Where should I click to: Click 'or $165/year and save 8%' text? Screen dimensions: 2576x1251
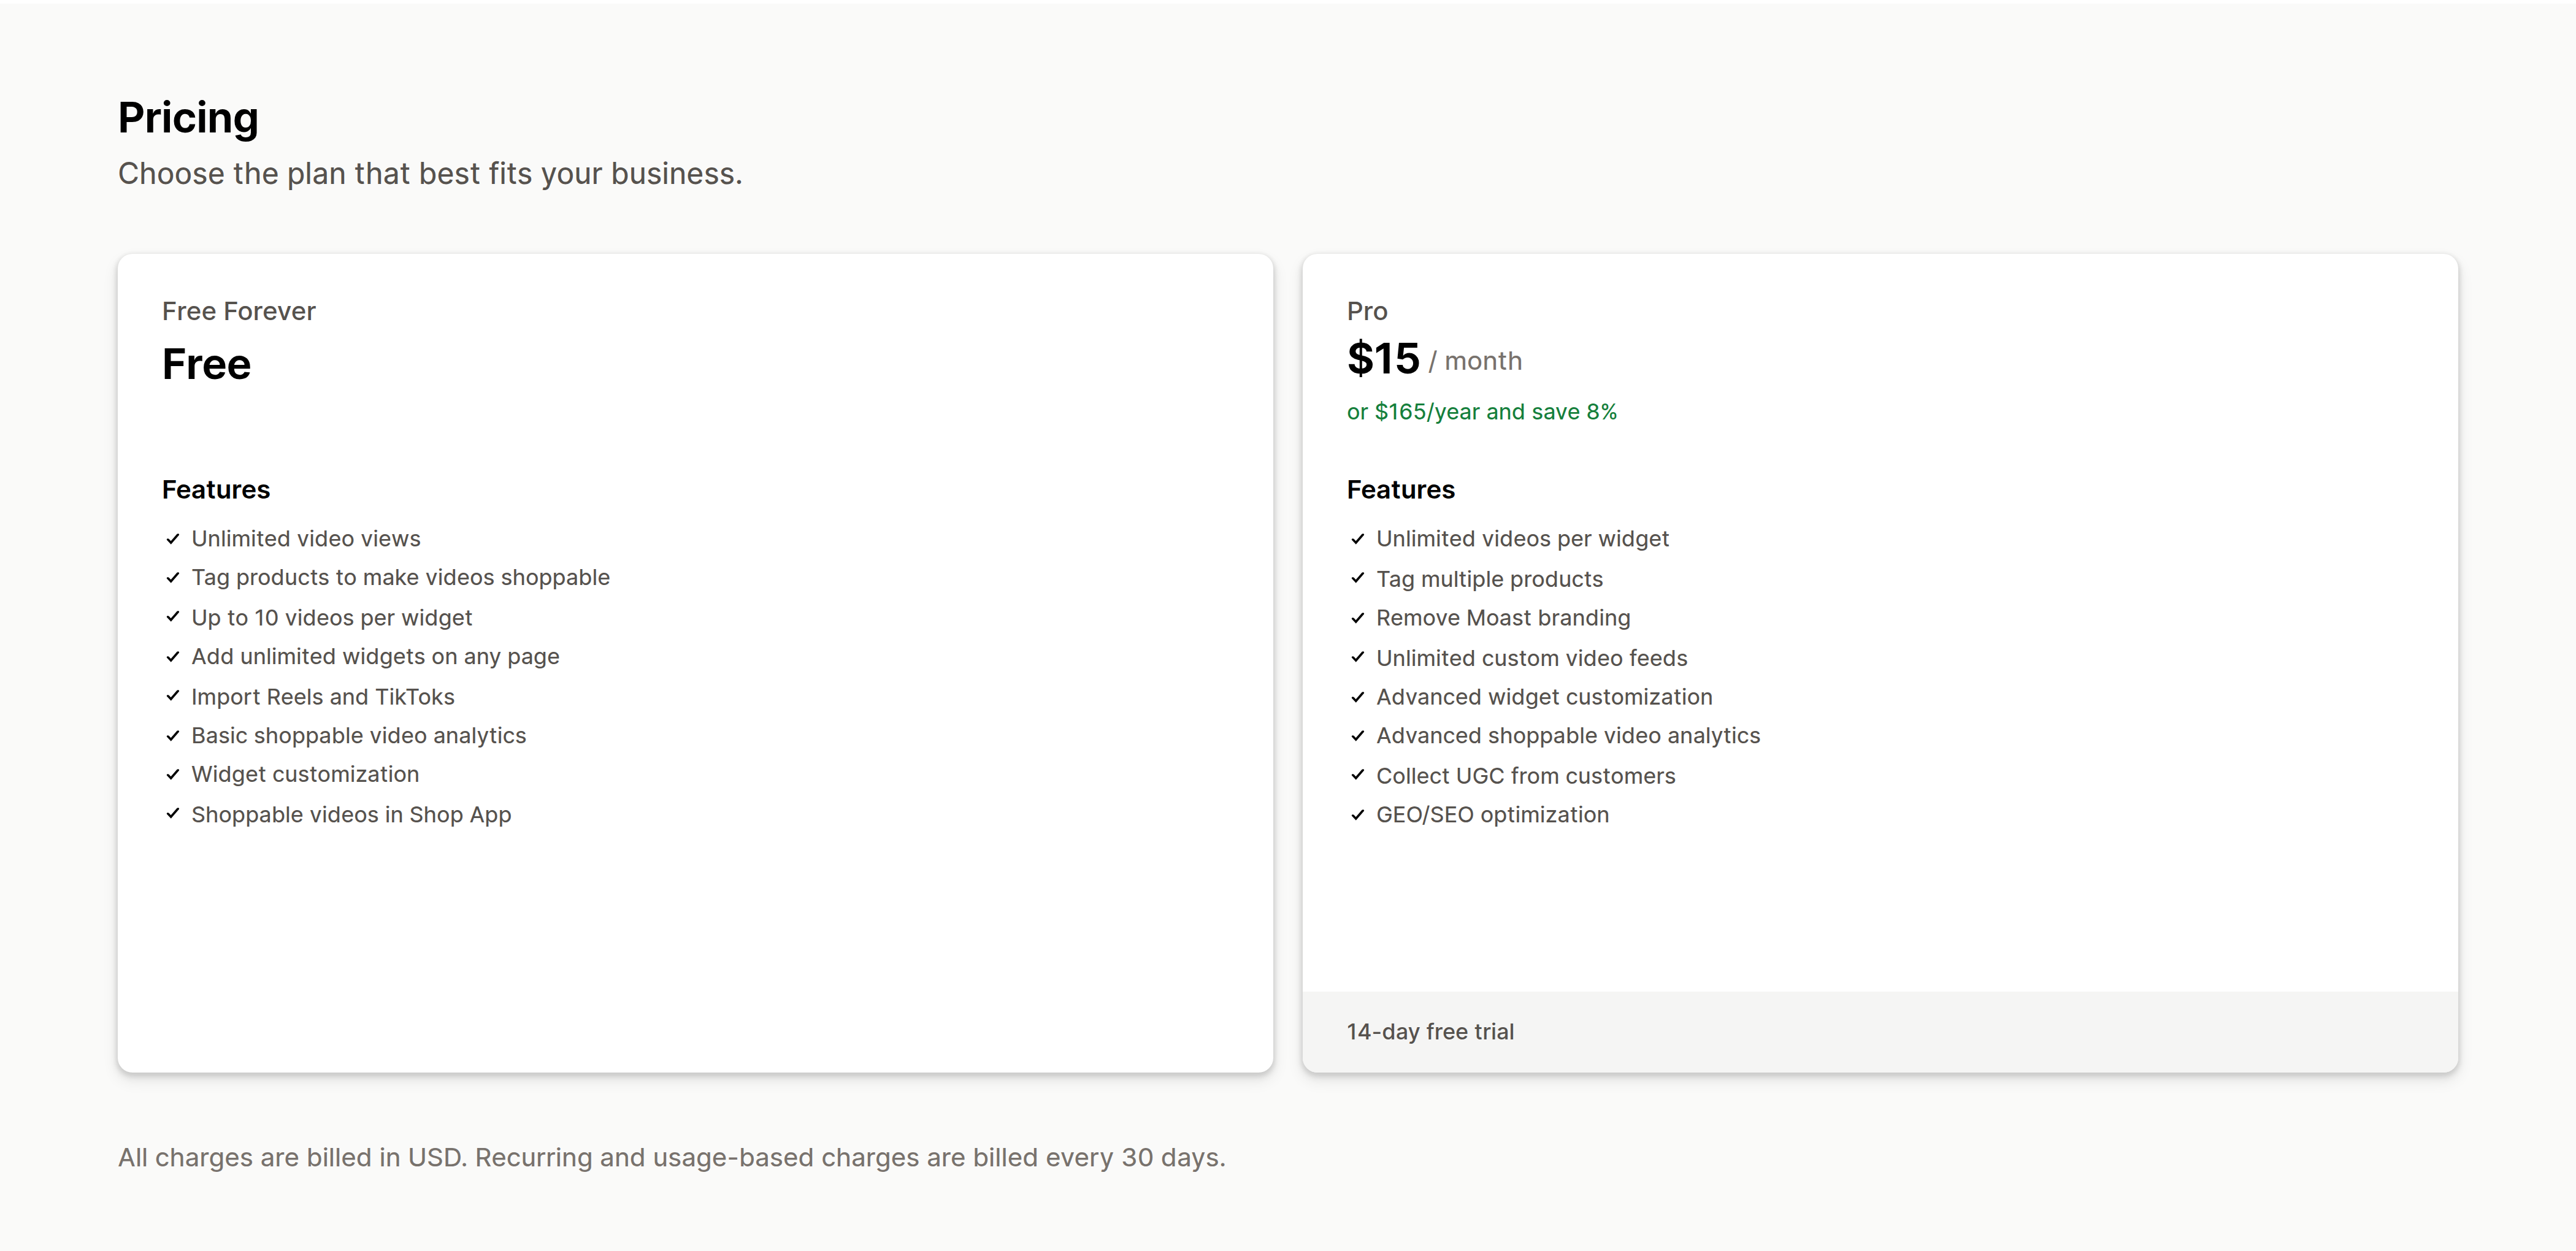(x=1482, y=412)
